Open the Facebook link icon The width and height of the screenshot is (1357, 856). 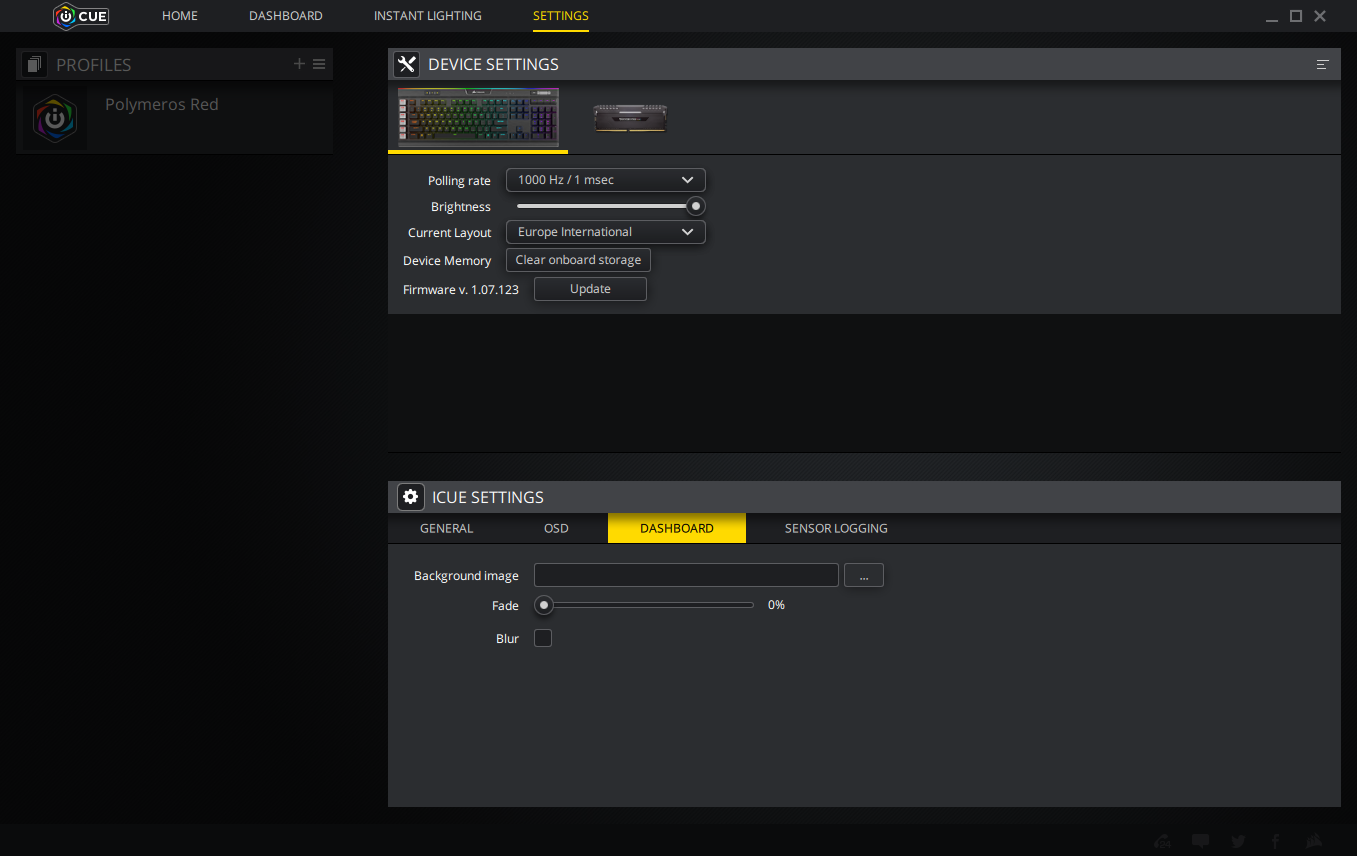[x=1276, y=841]
